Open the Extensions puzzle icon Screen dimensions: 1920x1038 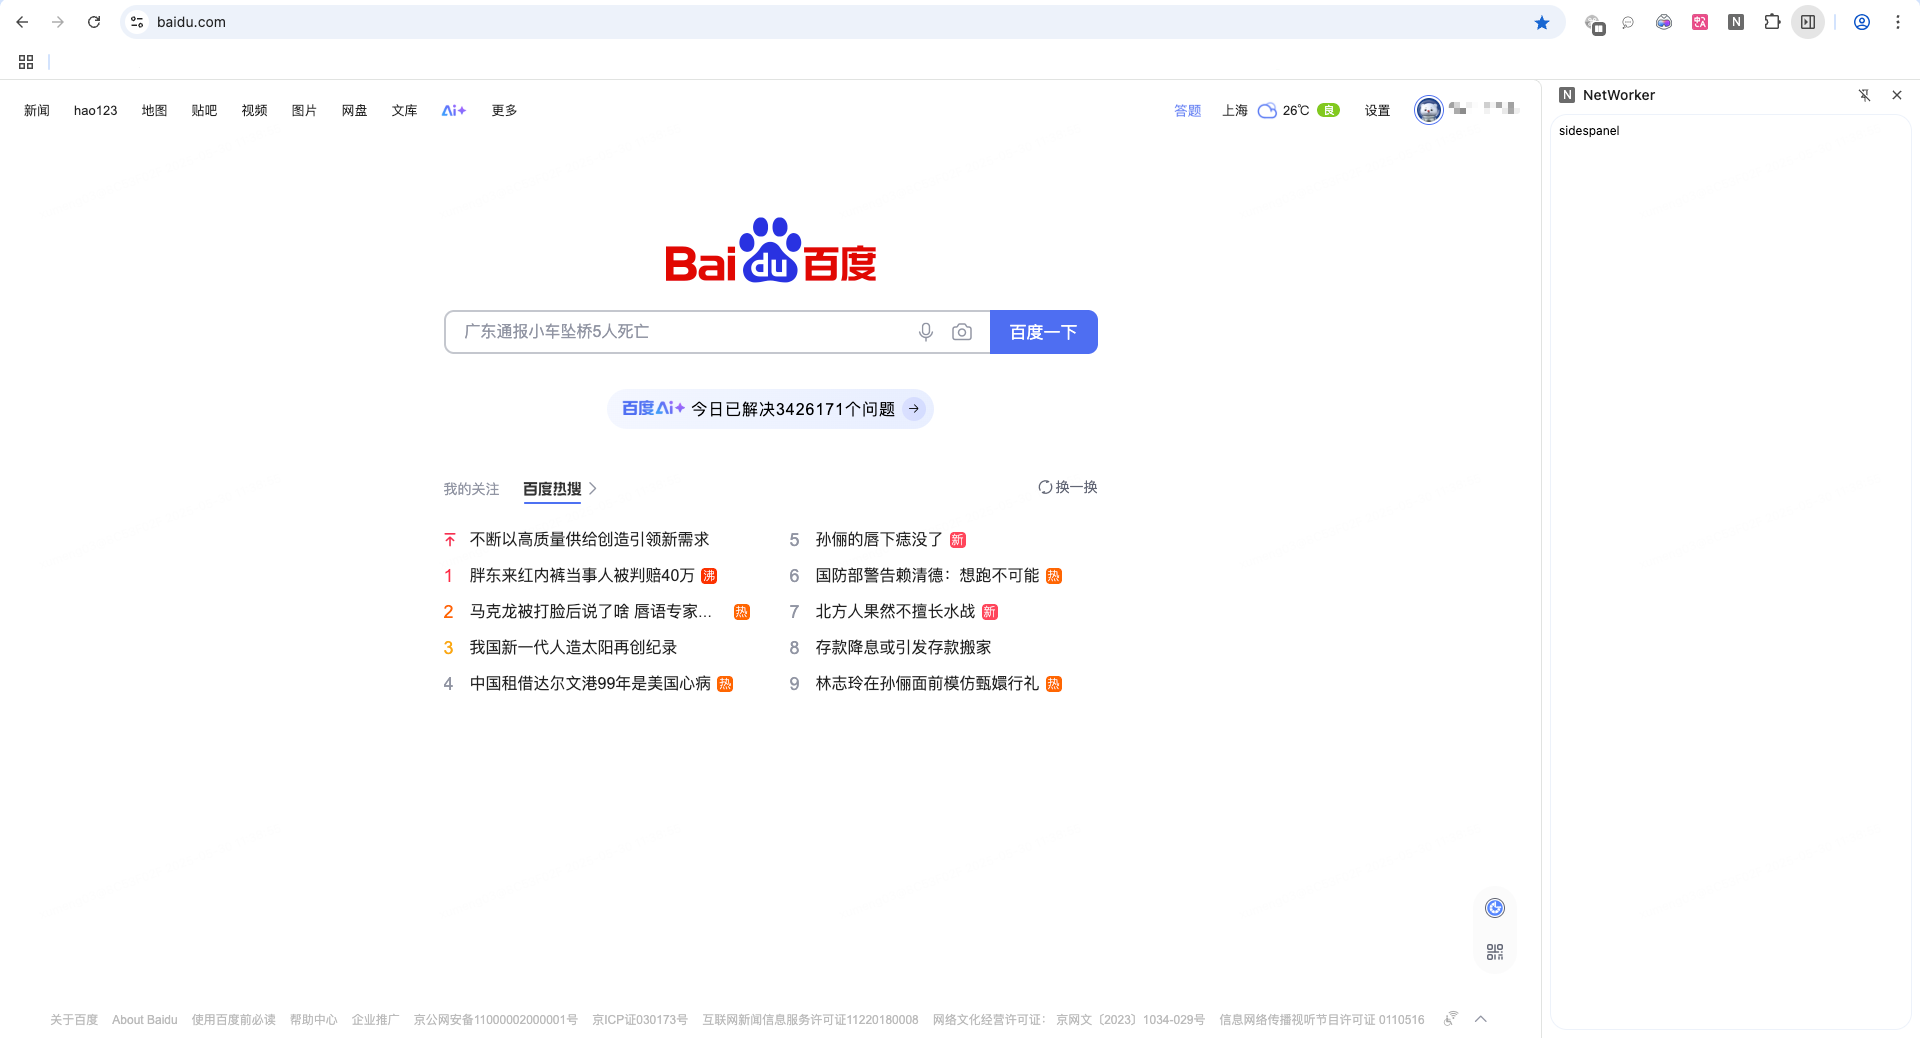click(x=1772, y=22)
